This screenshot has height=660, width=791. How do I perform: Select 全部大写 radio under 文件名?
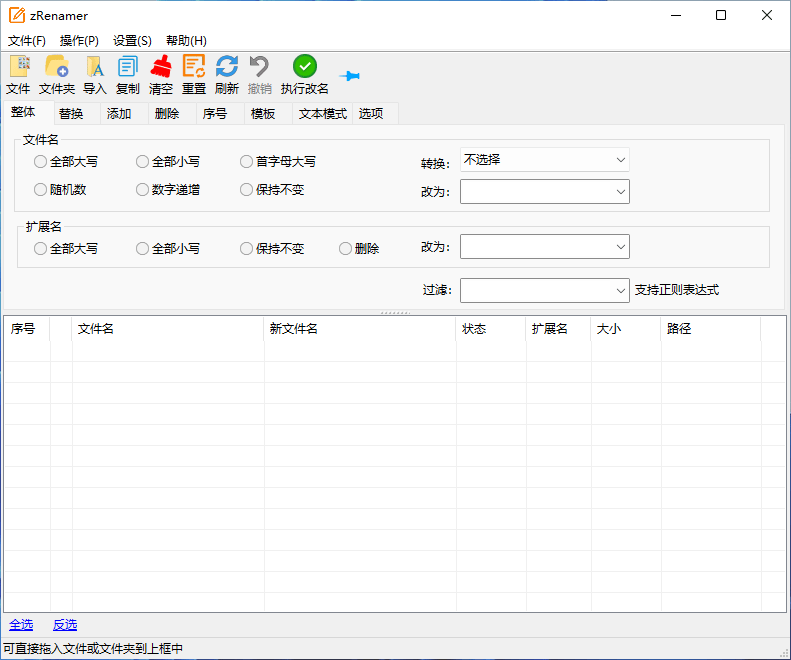pos(41,161)
